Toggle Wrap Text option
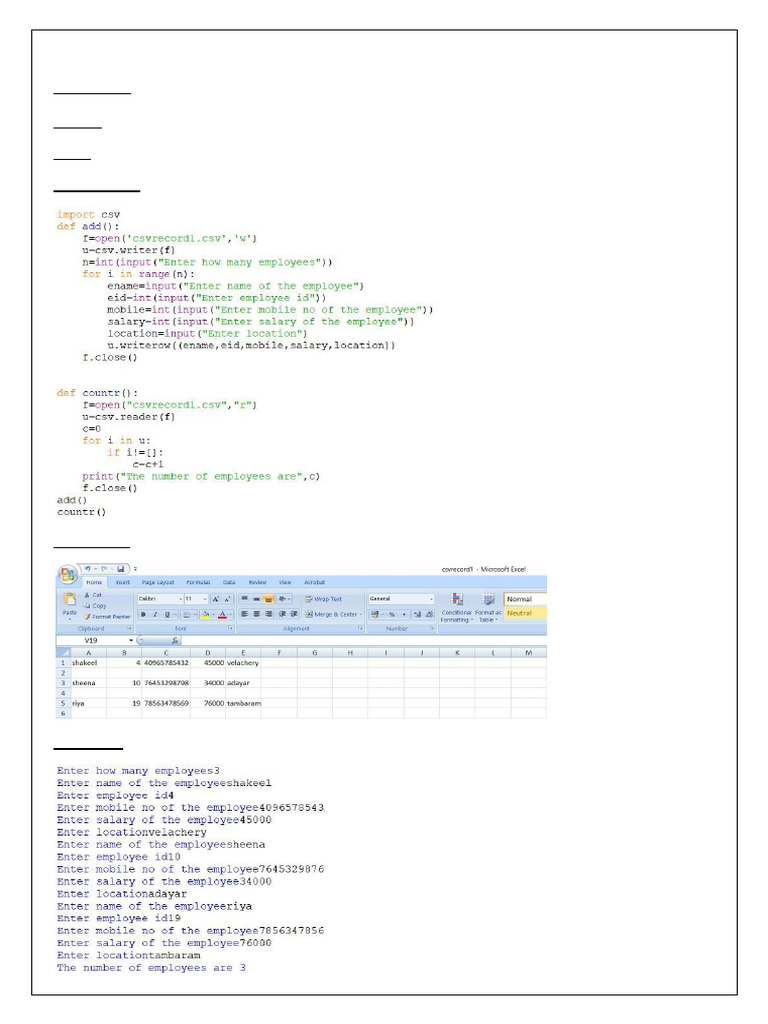Screen dimensions: 768x1024 click(324, 599)
